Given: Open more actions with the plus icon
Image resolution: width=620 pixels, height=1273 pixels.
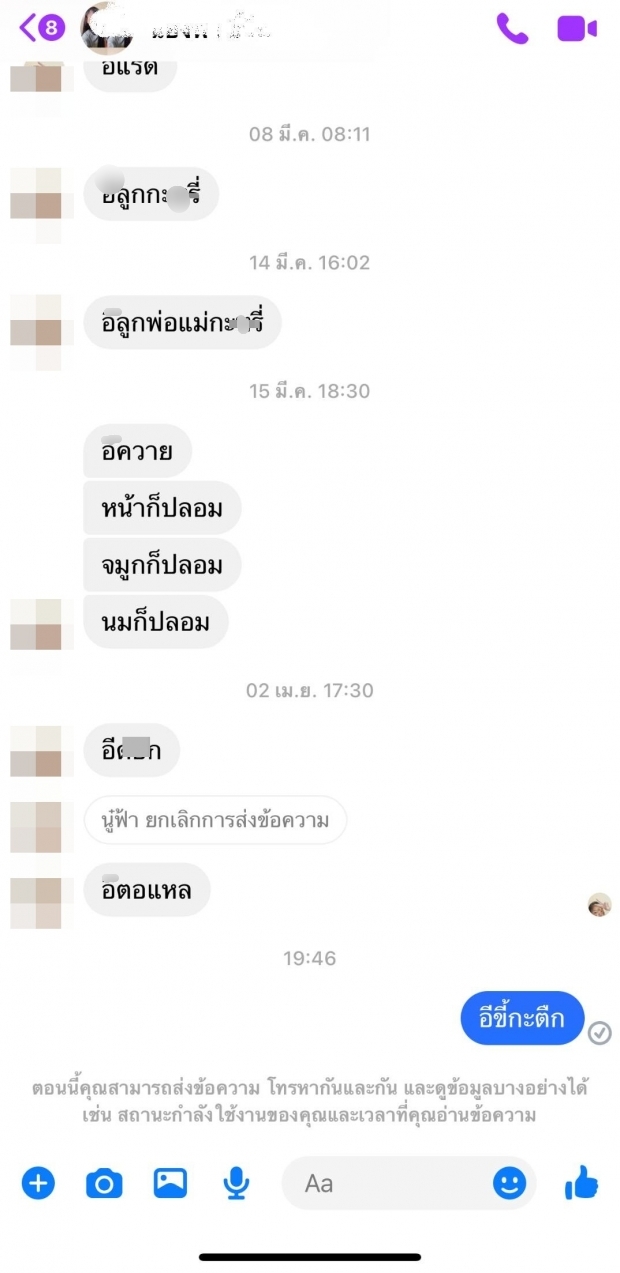Looking at the screenshot, I should click(x=38, y=1183).
